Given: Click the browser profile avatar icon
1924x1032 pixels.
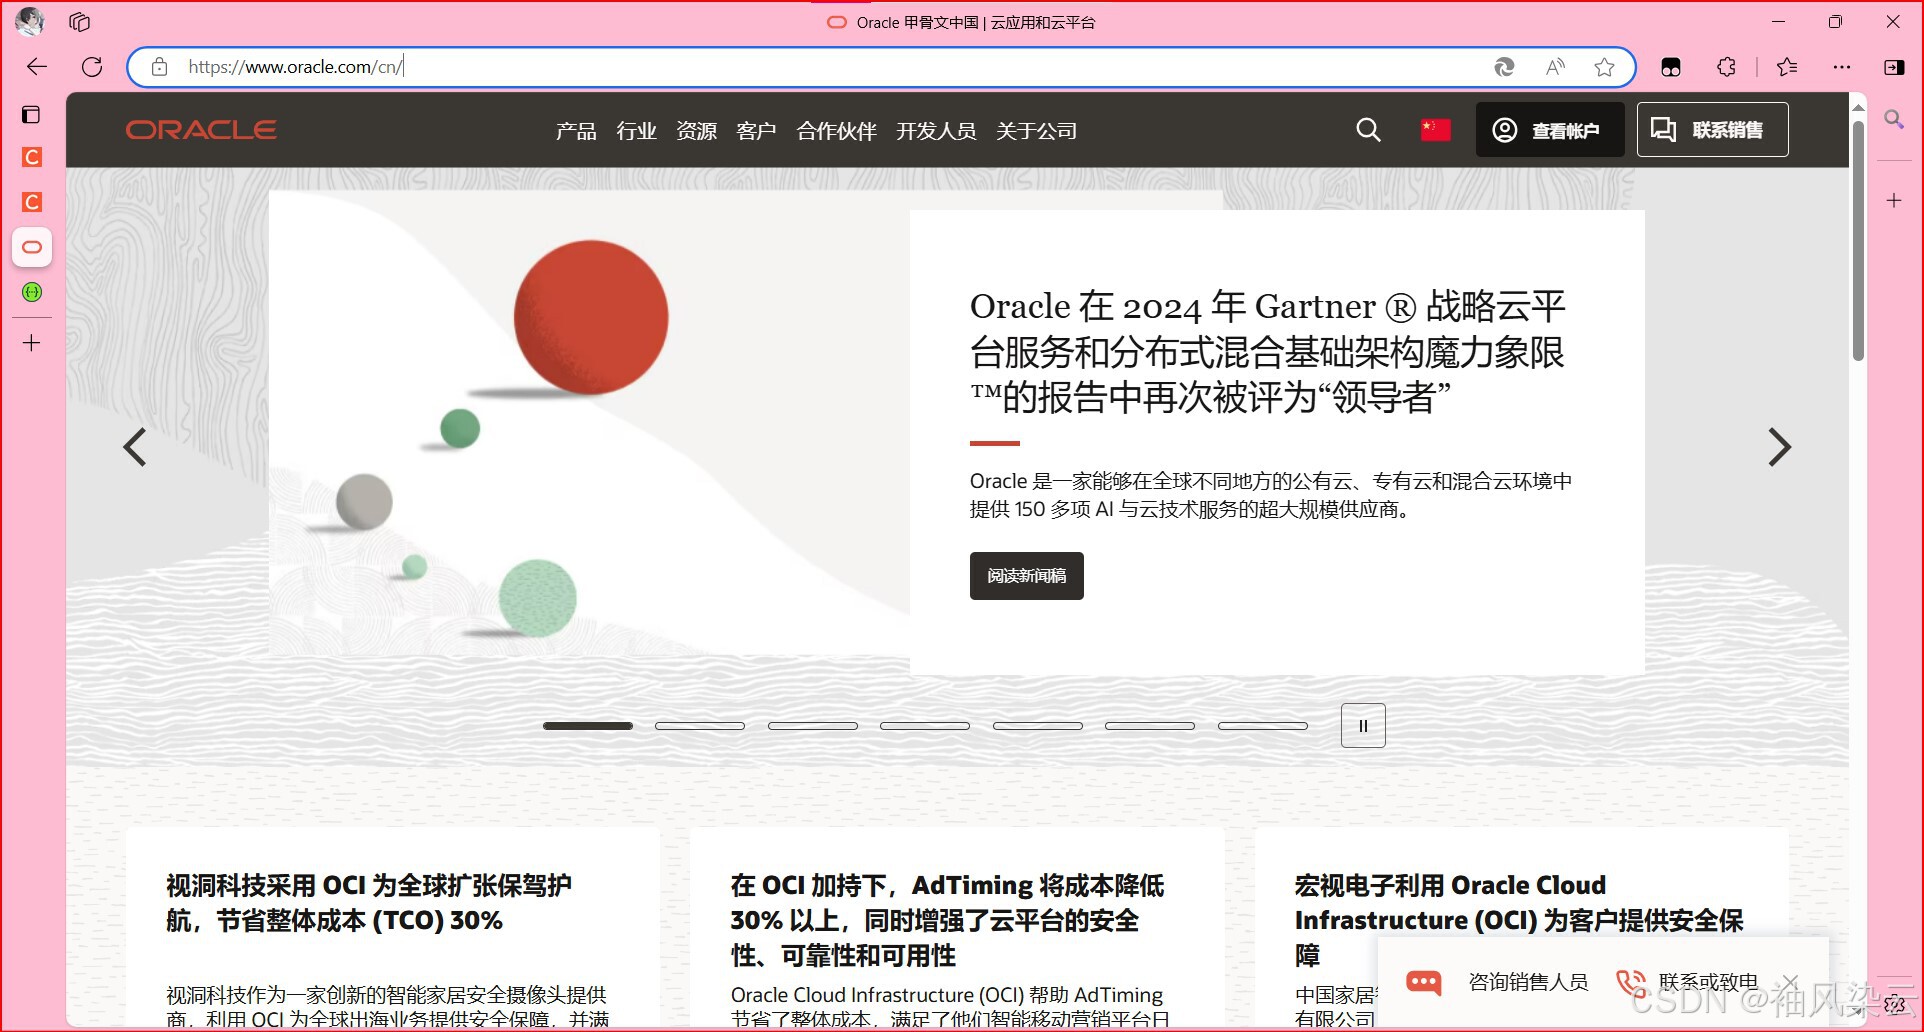Looking at the screenshot, I should [x=30, y=21].
